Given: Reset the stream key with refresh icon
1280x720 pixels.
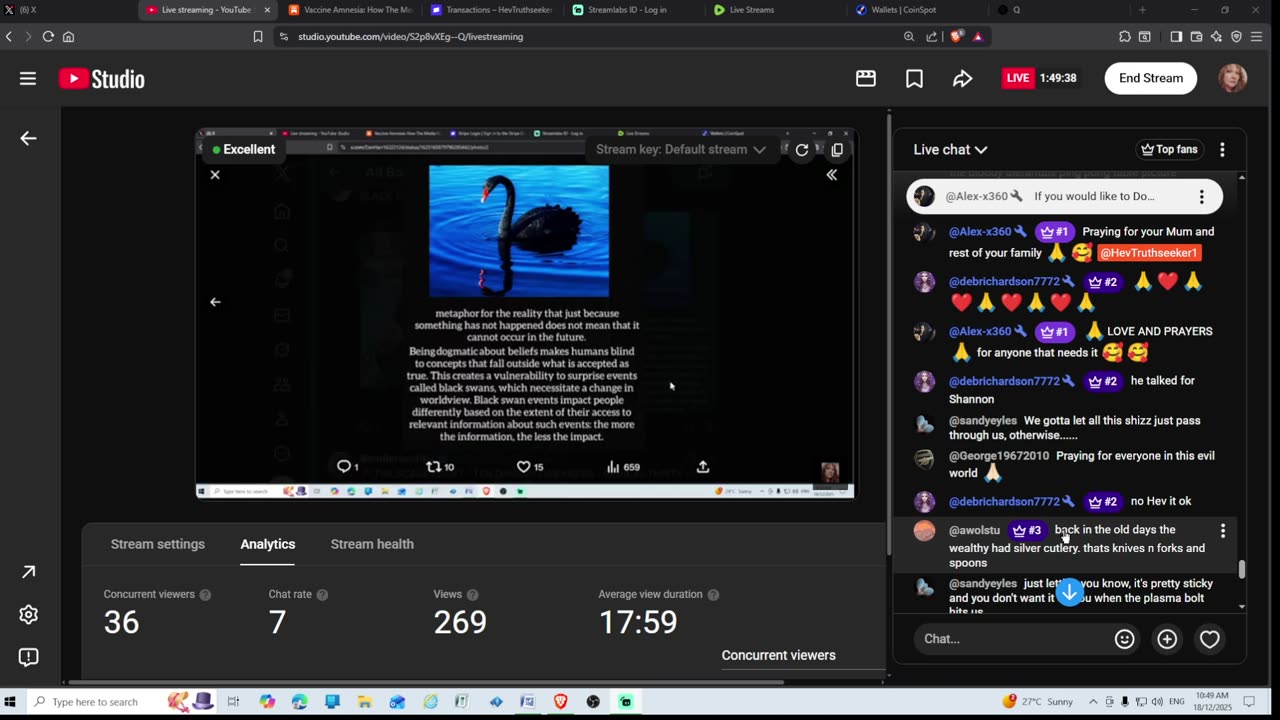Looking at the screenshot, I should pos(802,150).
